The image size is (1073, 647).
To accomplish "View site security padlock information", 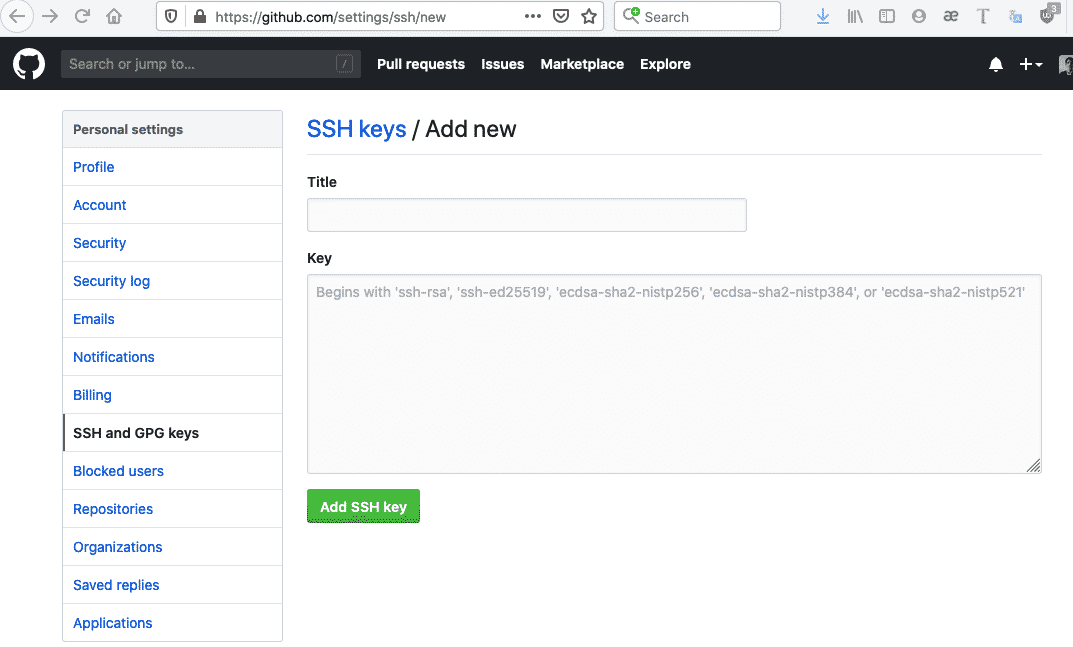I will point(200,16).
